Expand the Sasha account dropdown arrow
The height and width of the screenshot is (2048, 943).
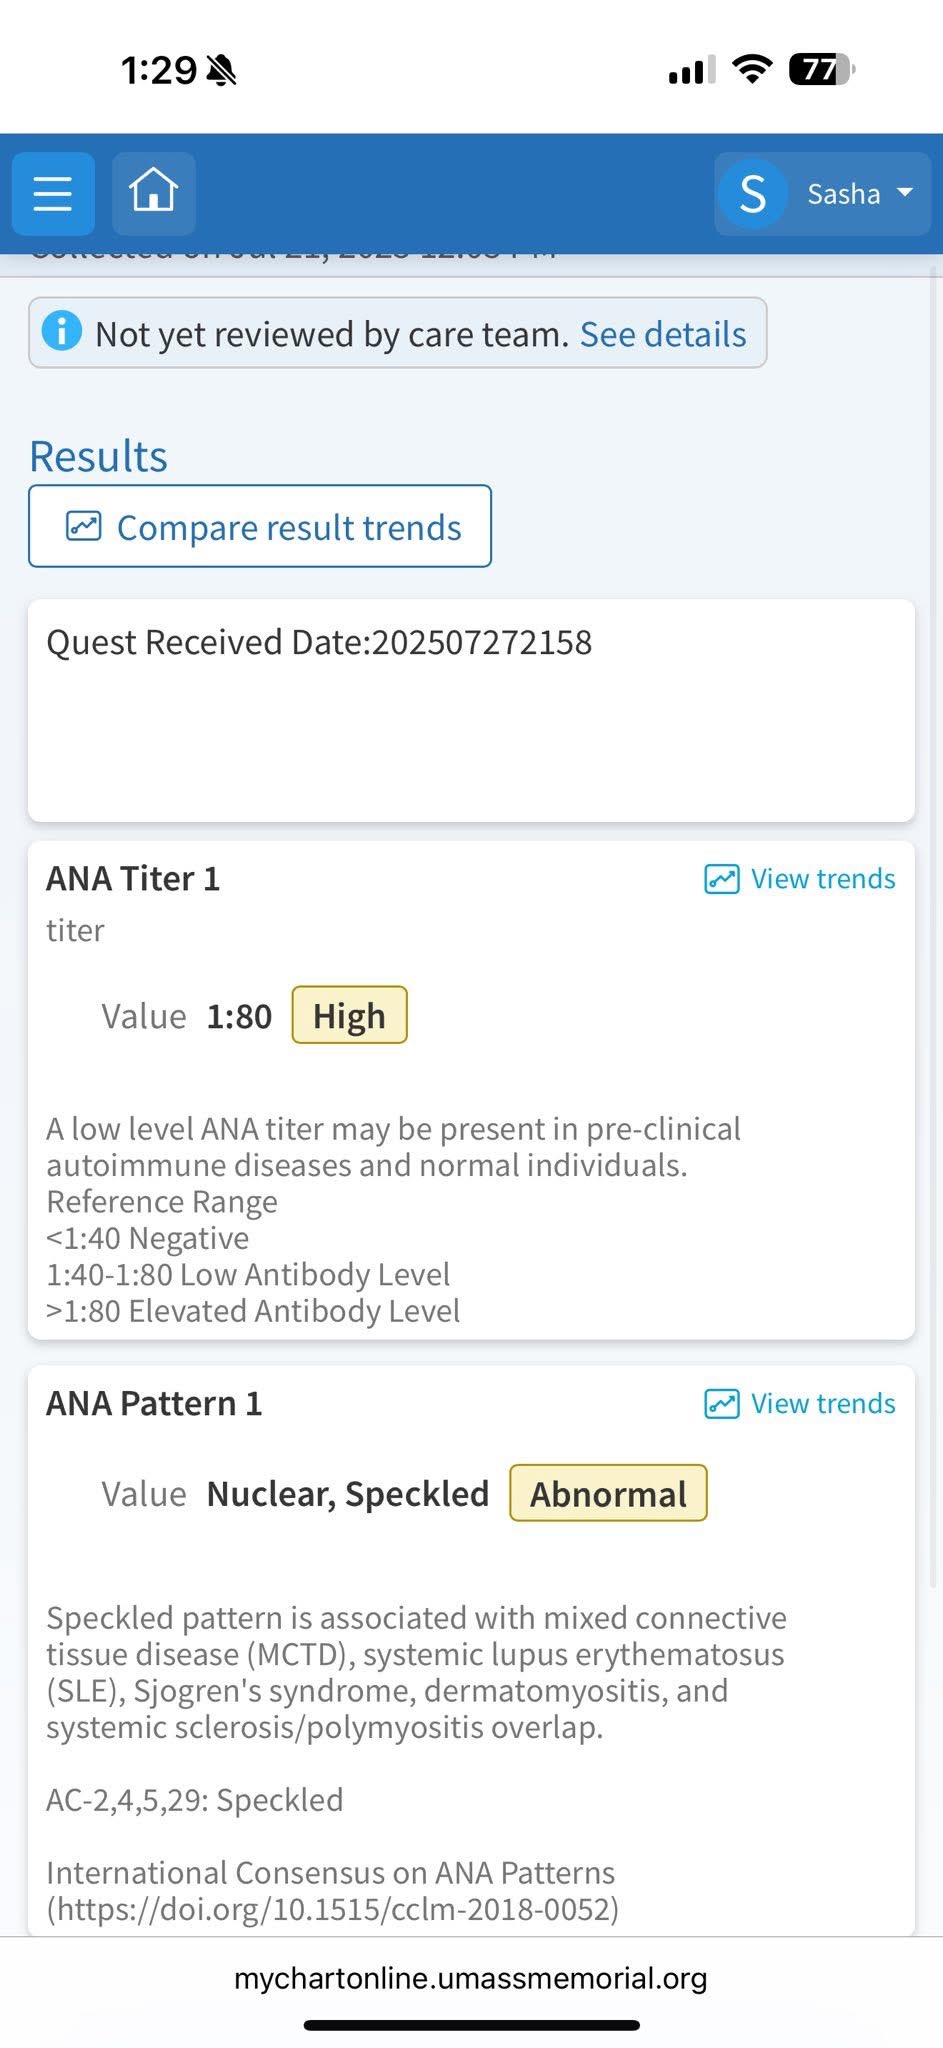(x=905, y=192)
